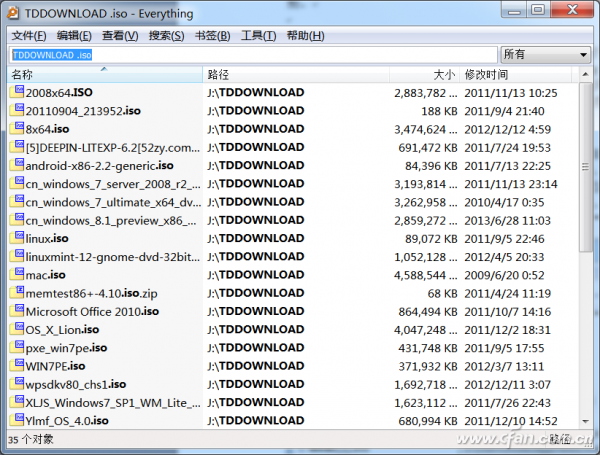Screen dimensions: 600x455
Task: Click the scrollbar up arrow
Action: [x=585, y=75]
